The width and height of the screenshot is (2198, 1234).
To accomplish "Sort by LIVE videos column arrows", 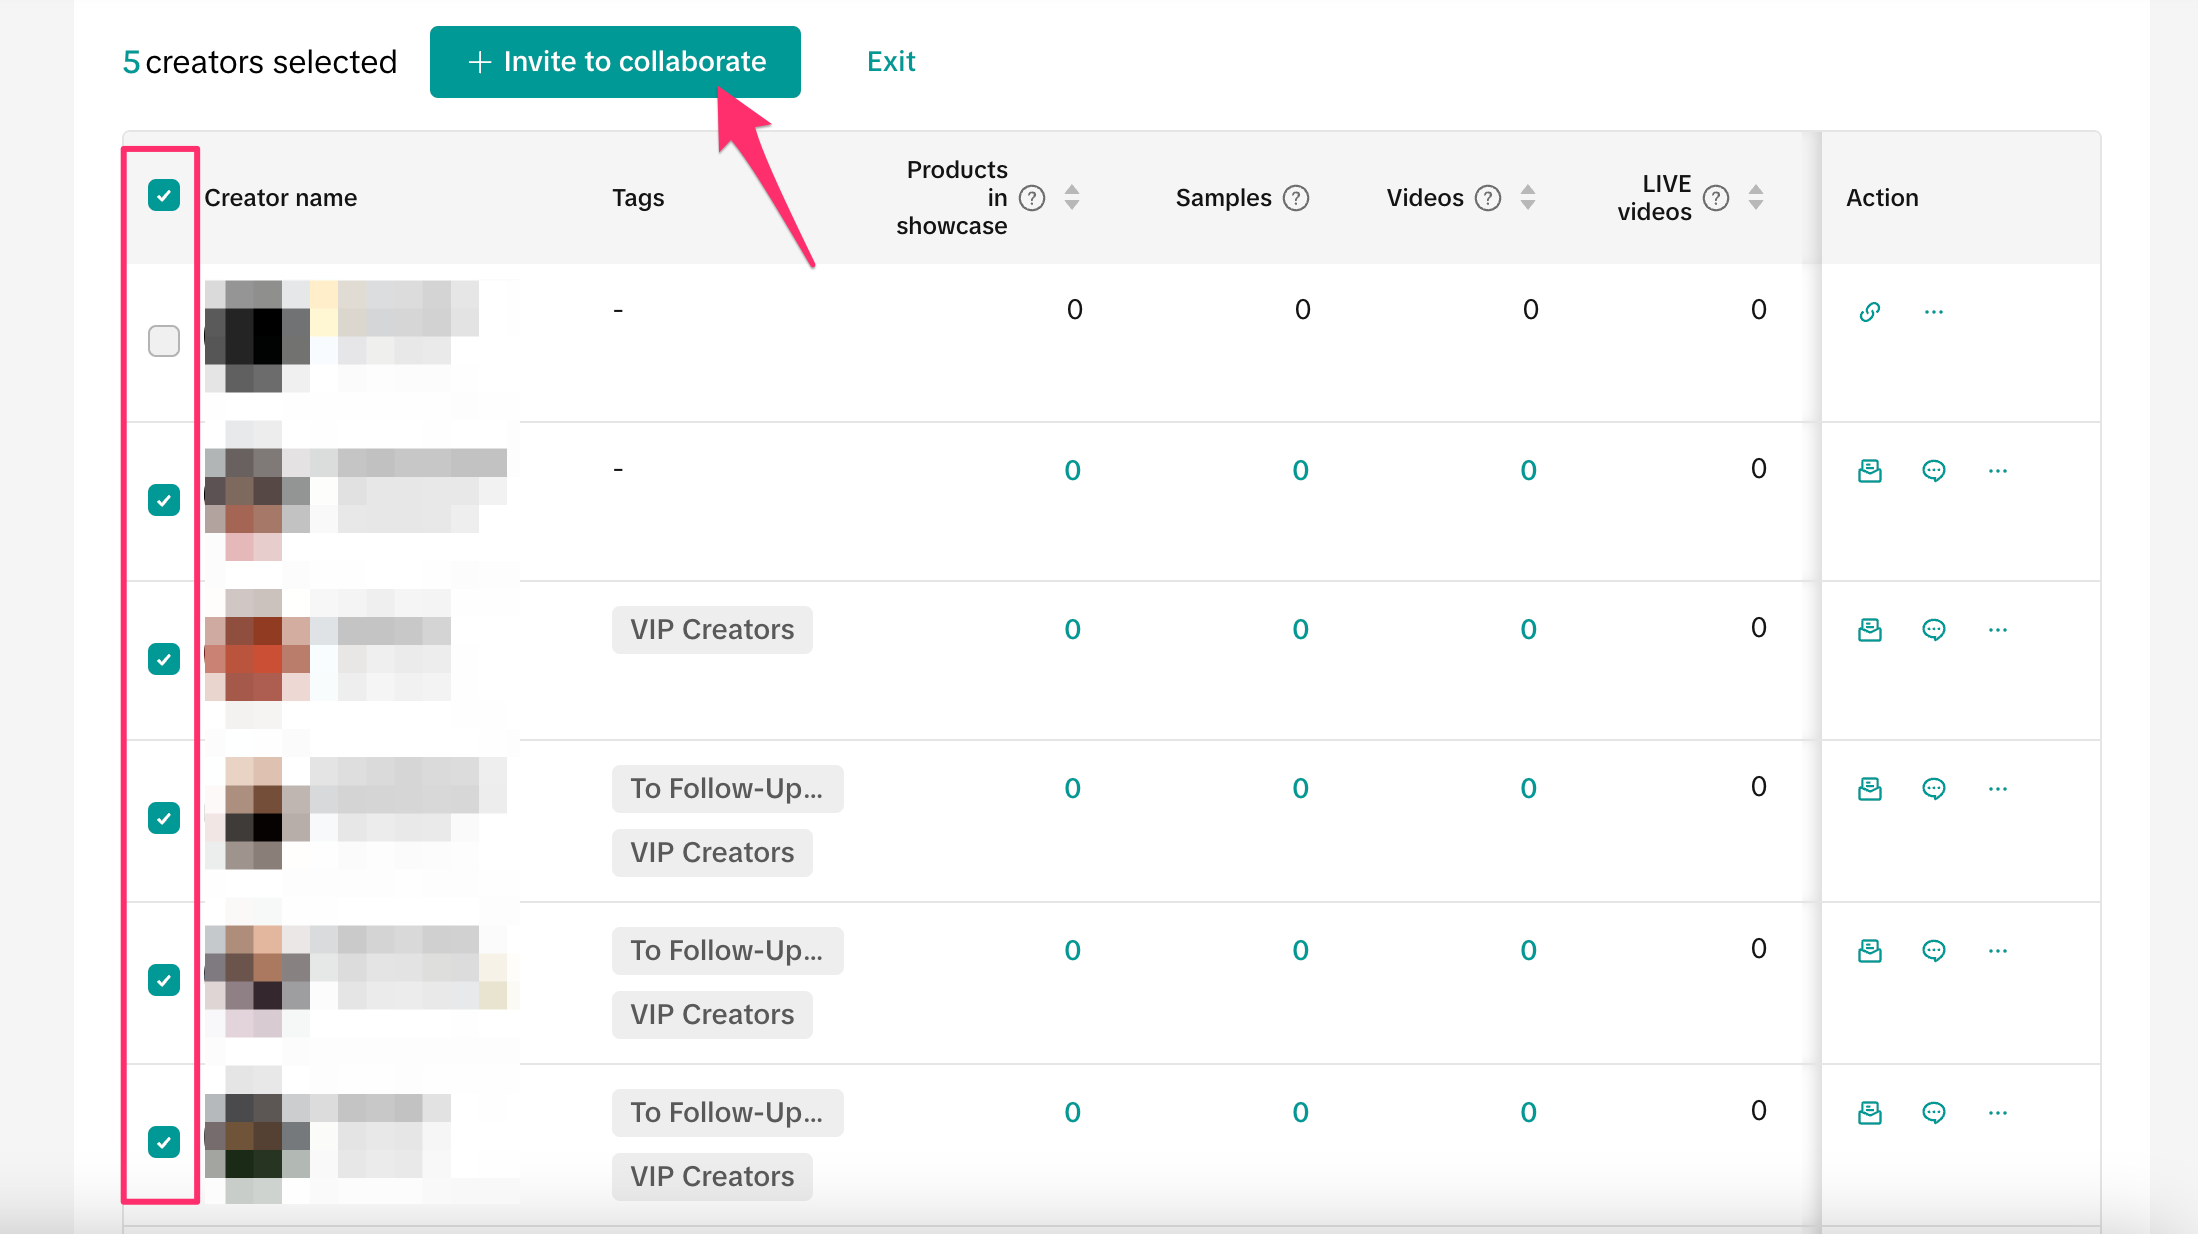I will [x=1756, y=198].
